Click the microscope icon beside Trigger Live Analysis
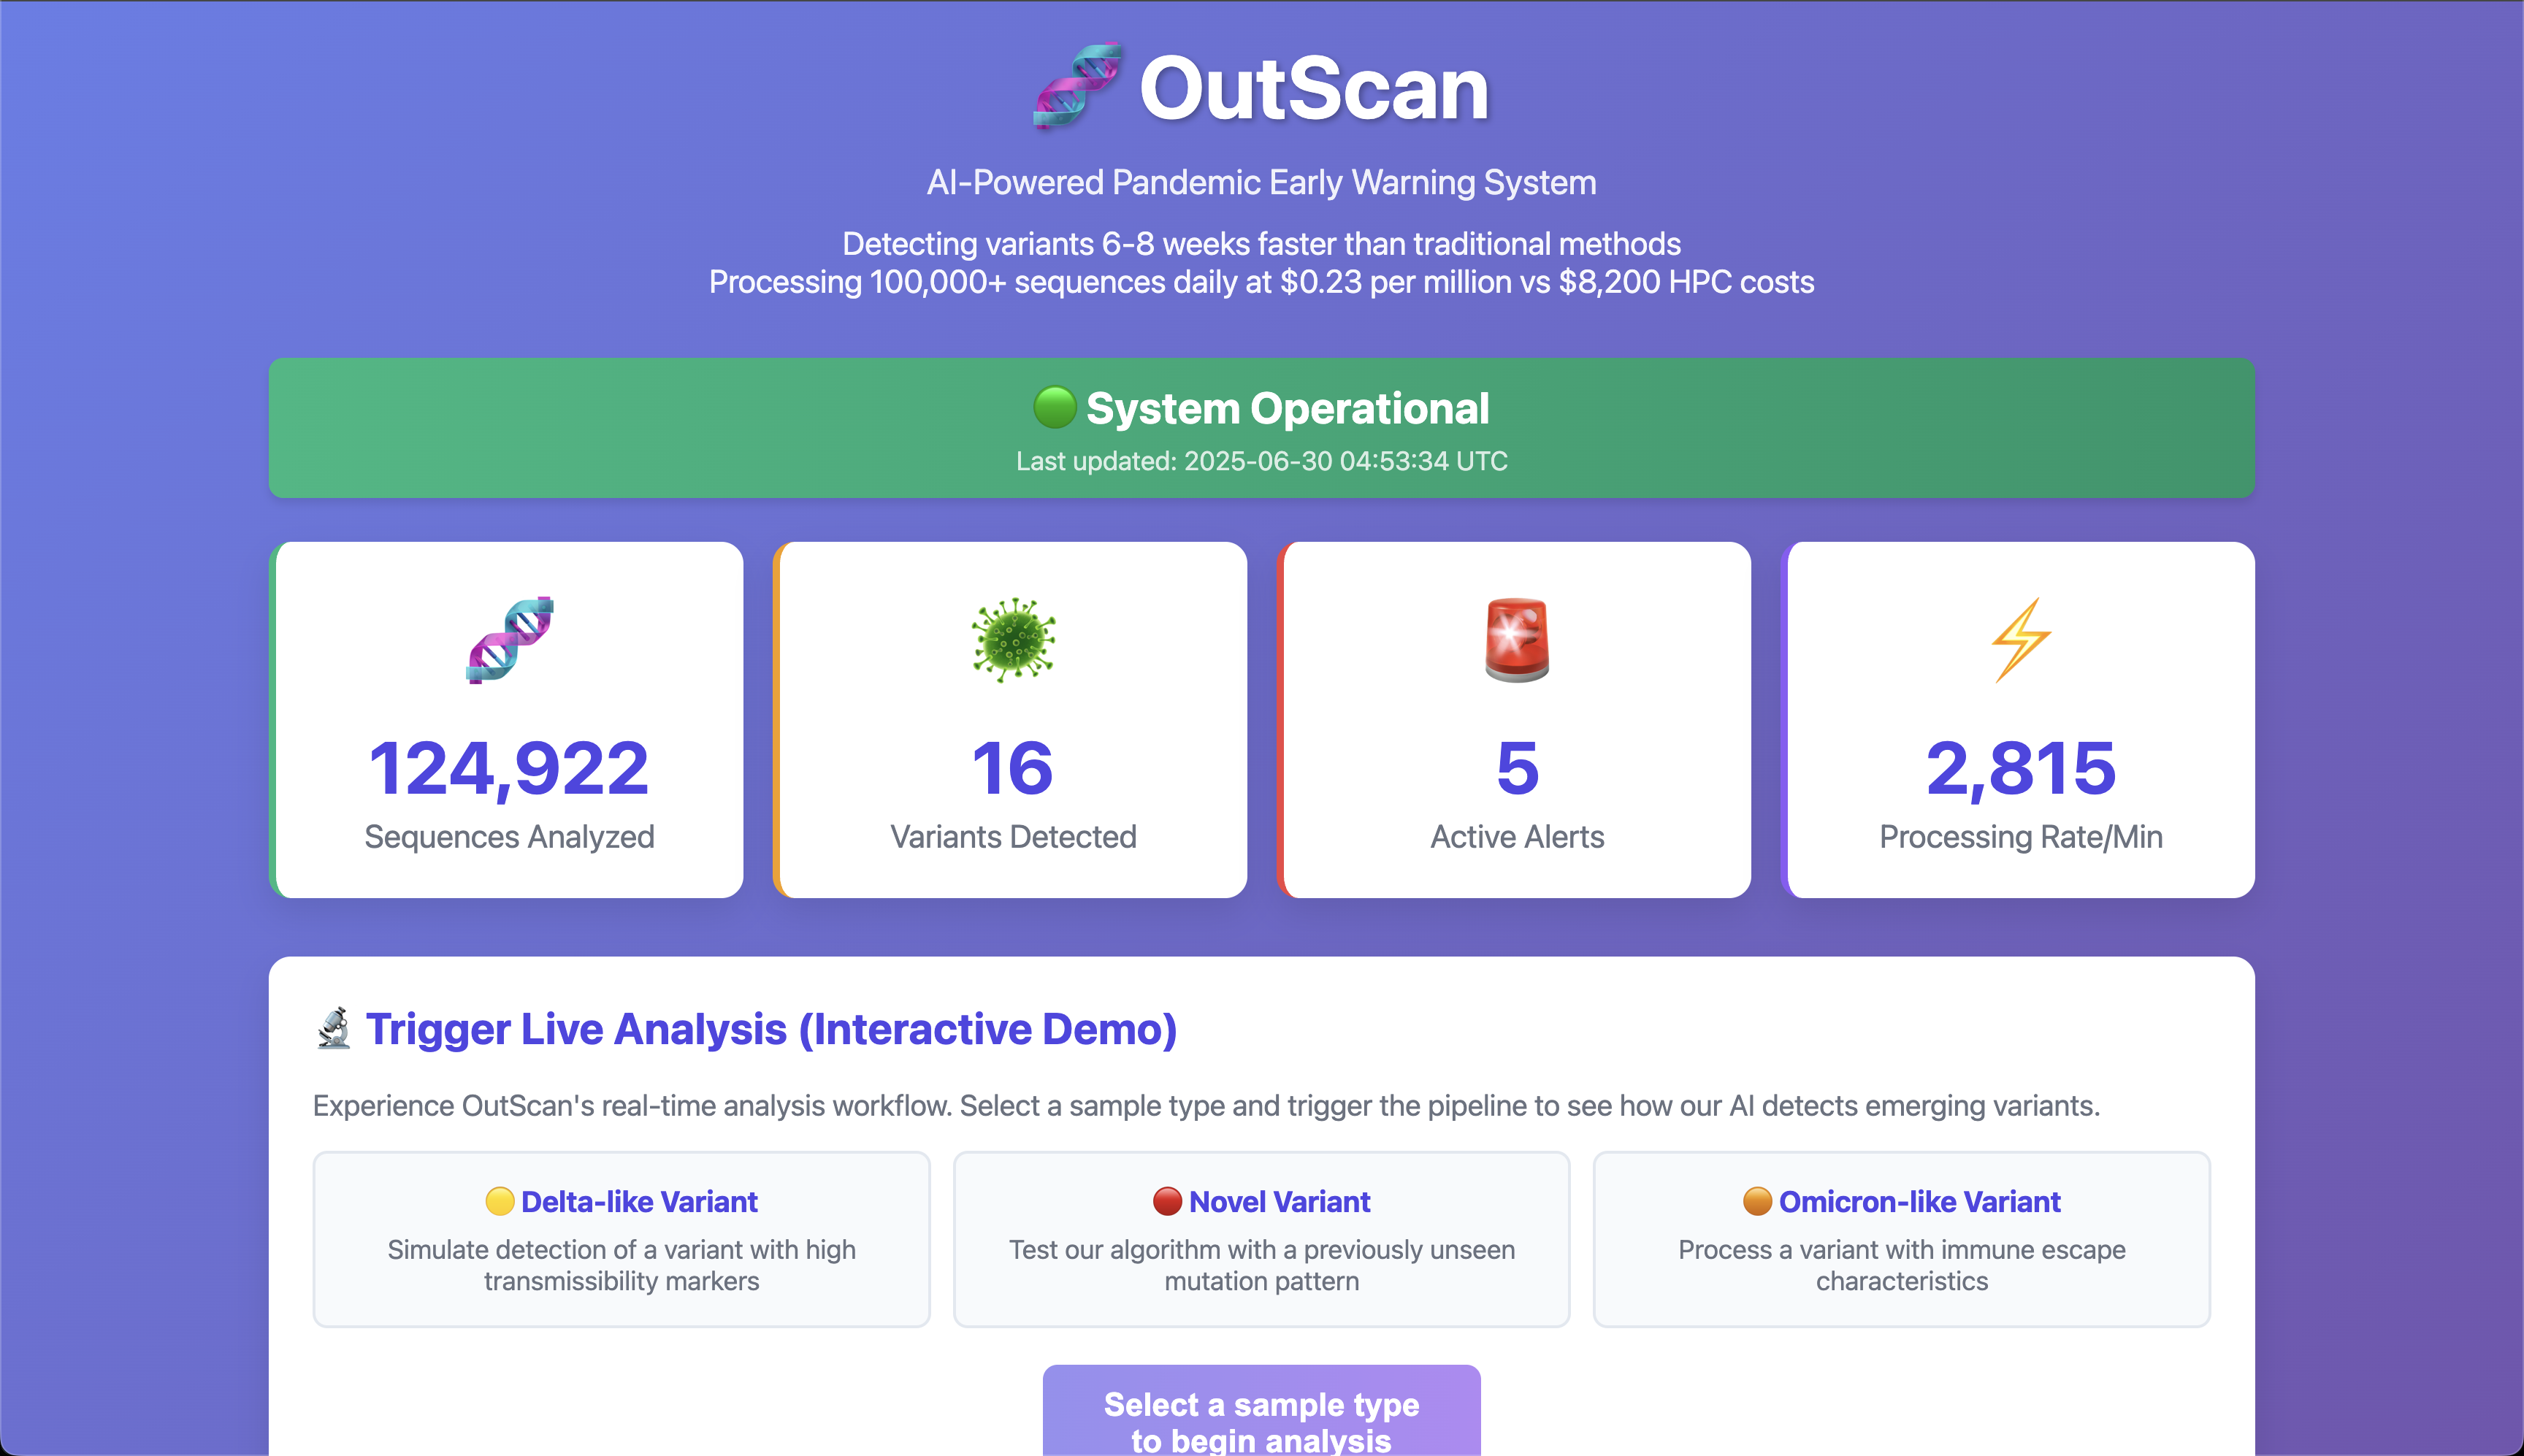The height and width of the screenshot is (1456, 2524). [x=334, y=1028]
